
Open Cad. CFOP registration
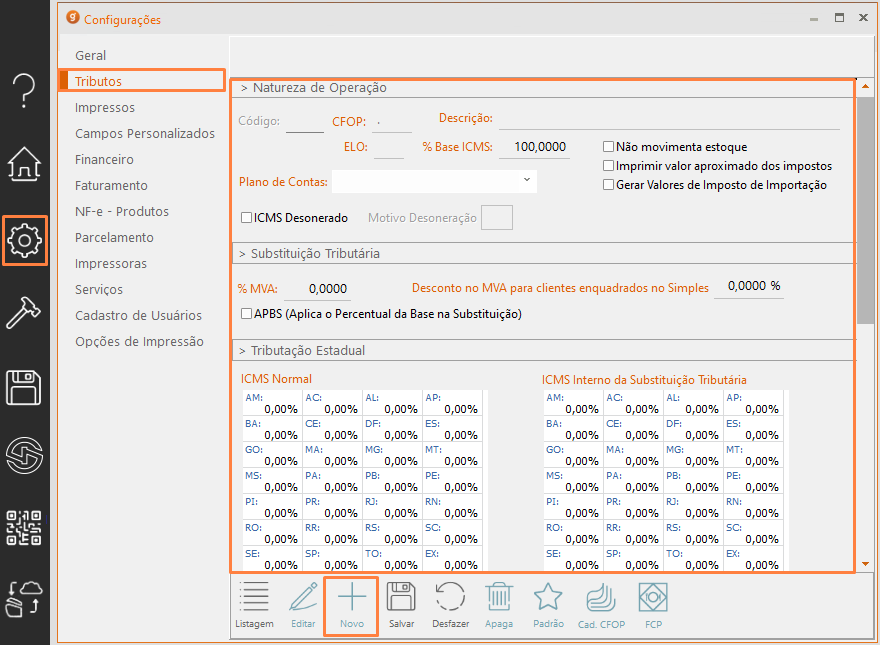coord(601,605)
